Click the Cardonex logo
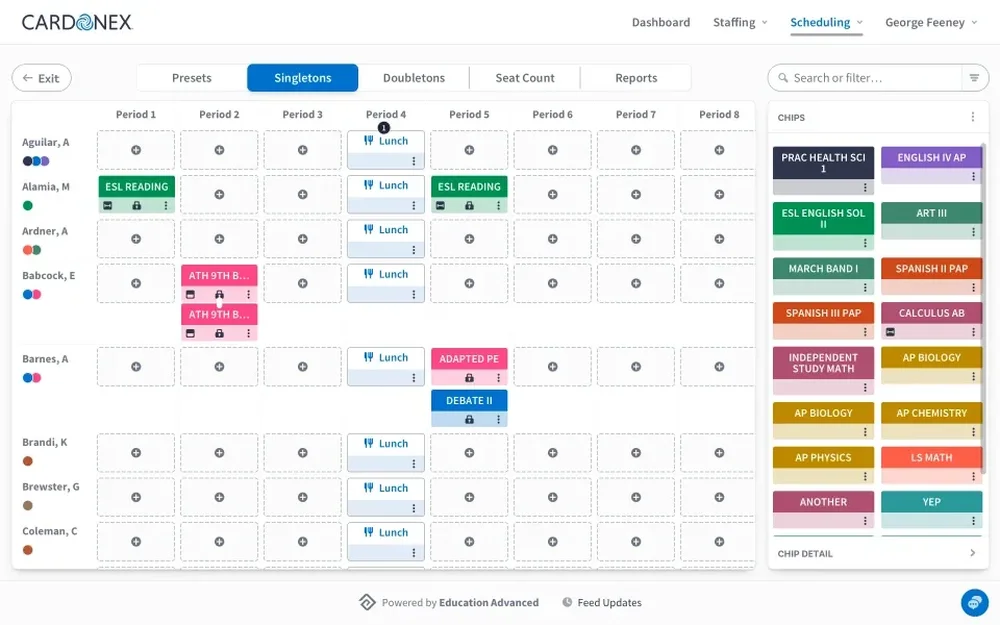This screenshot has height=625, width=1000. click(x=77, y=22)
